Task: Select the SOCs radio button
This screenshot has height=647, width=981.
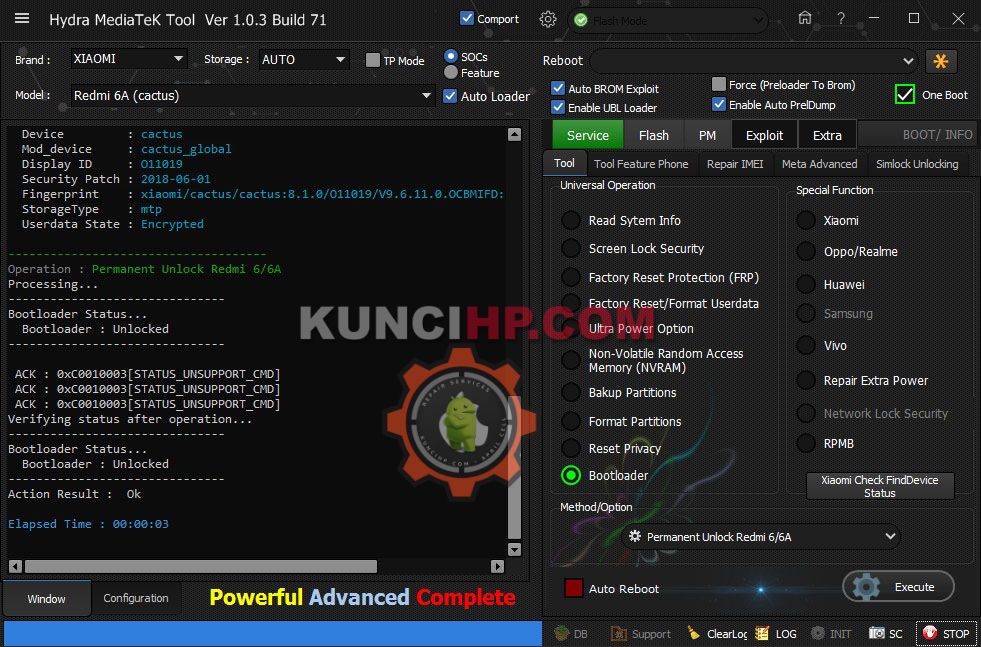Action: [450, 56]
